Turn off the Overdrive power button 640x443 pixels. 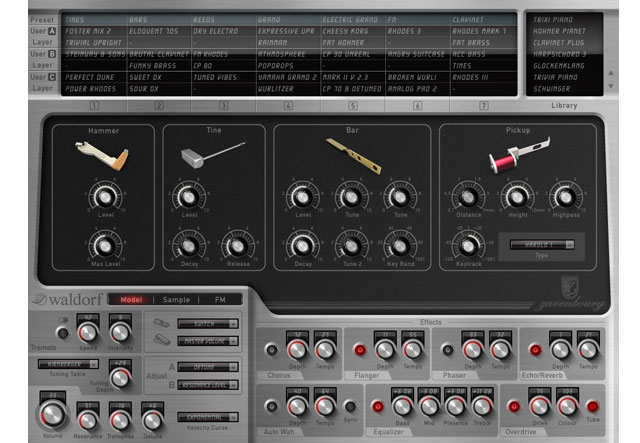514,406
